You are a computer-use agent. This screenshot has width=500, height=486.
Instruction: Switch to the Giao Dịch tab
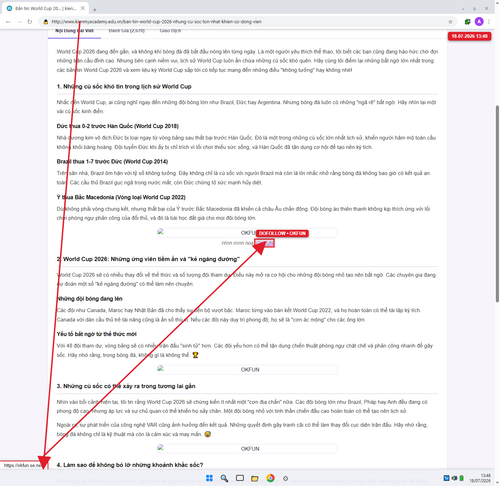click(170, 31)
